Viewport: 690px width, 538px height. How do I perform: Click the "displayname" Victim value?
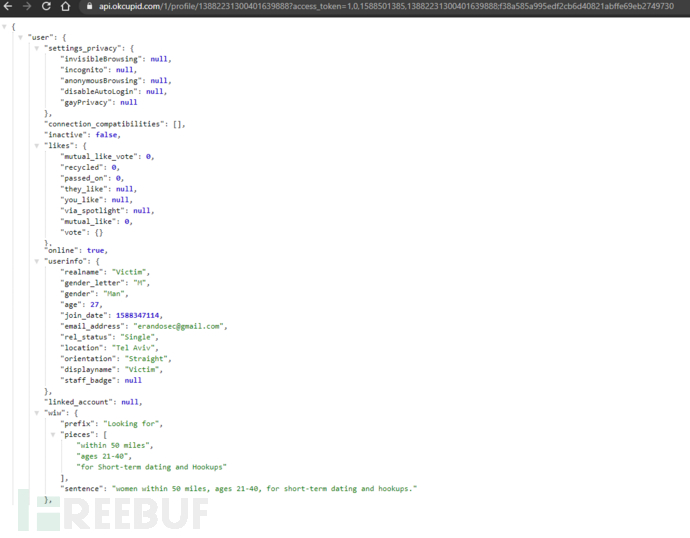(x=142, y=370)
